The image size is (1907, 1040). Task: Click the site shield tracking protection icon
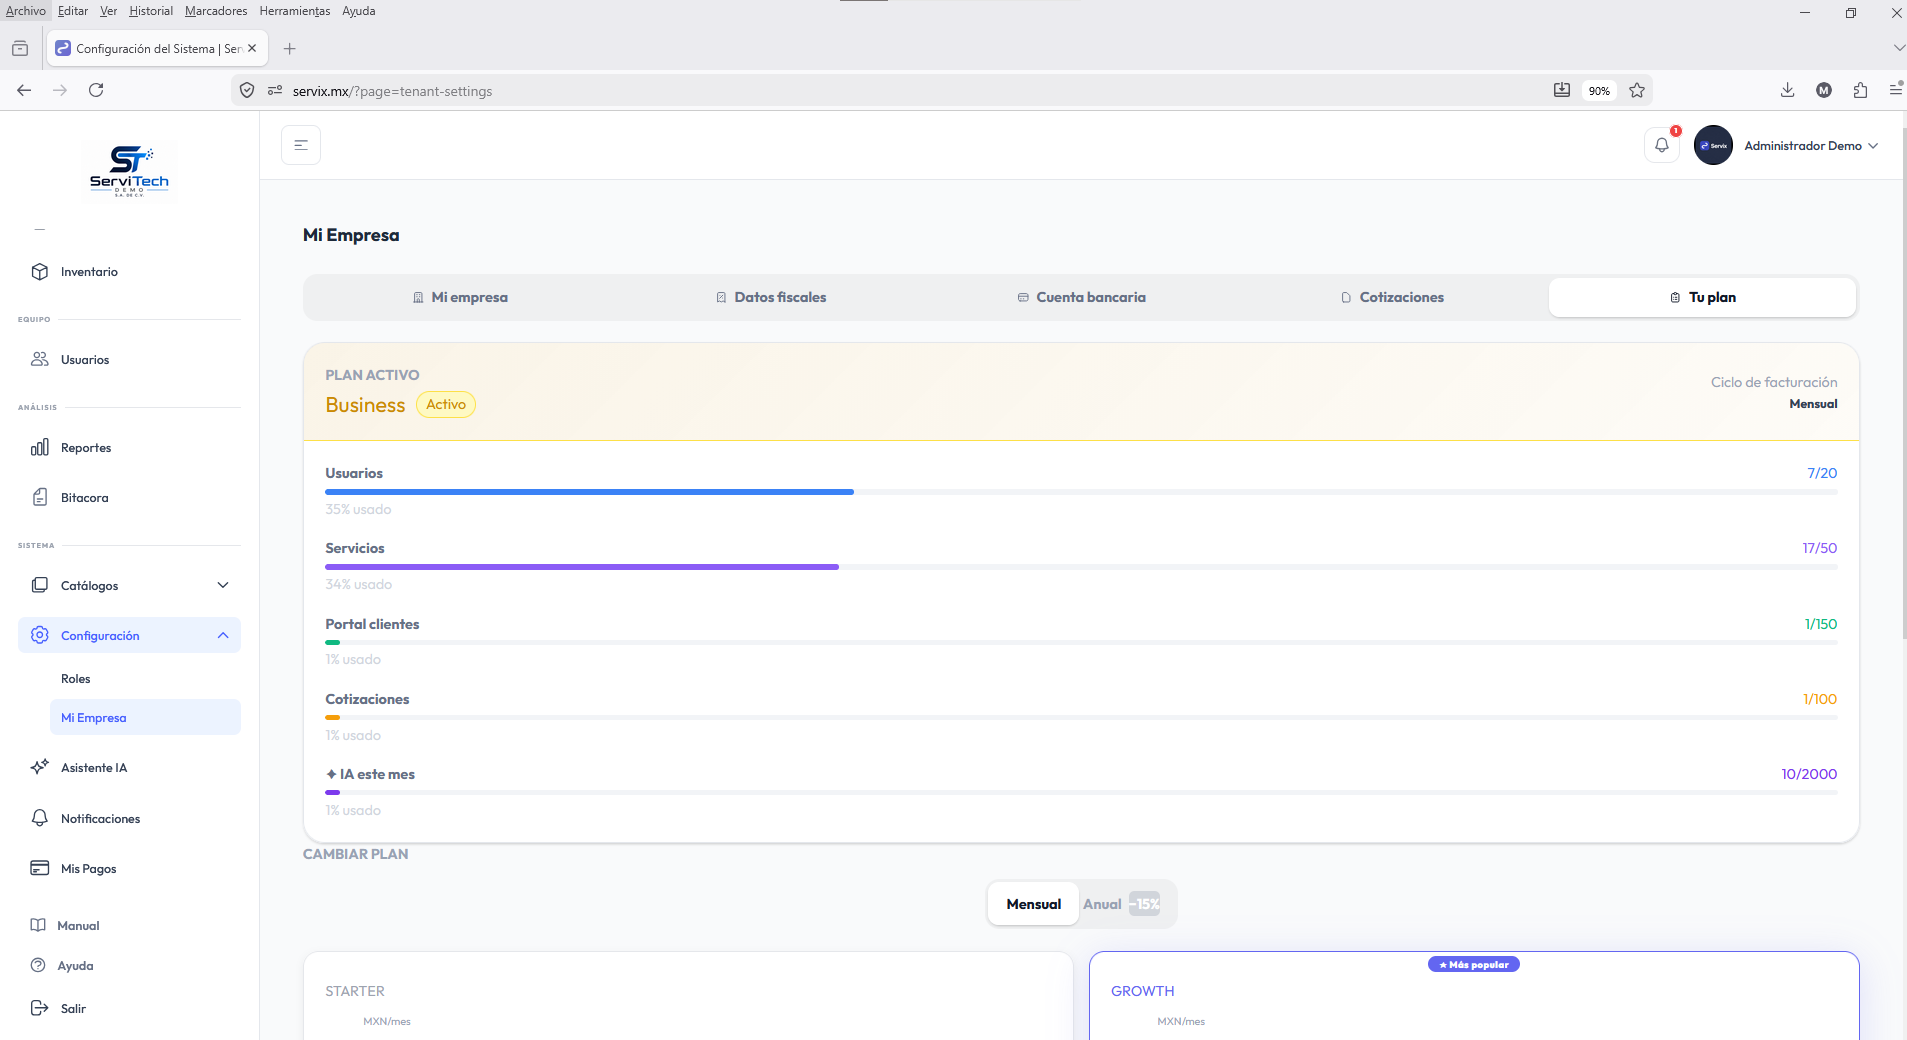[x=247, y=90]
